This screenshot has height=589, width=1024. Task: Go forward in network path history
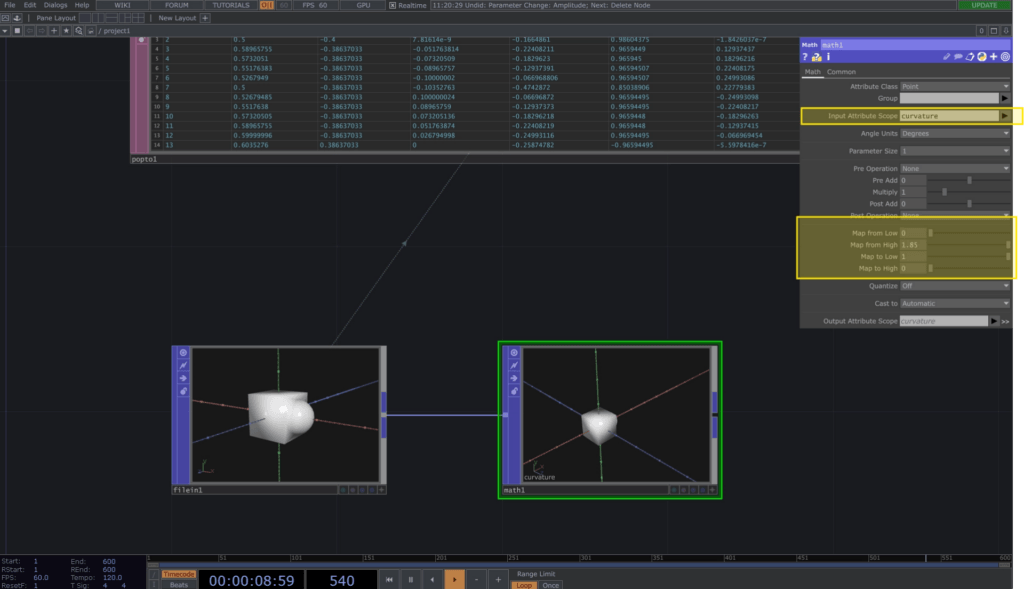pos(42,31)
